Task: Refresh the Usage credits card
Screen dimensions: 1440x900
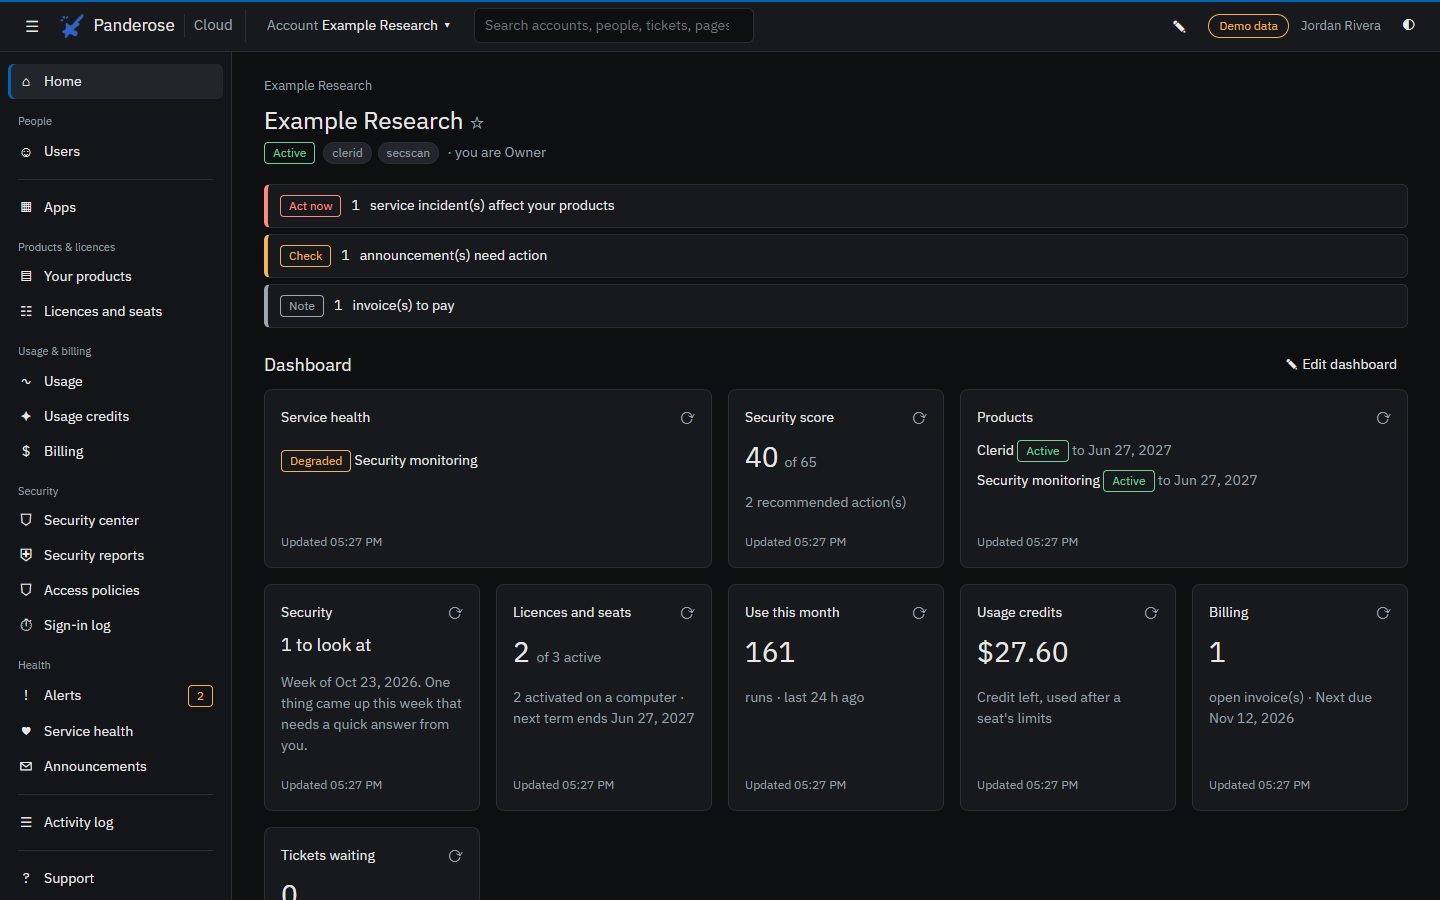Action: (1151, 613)
